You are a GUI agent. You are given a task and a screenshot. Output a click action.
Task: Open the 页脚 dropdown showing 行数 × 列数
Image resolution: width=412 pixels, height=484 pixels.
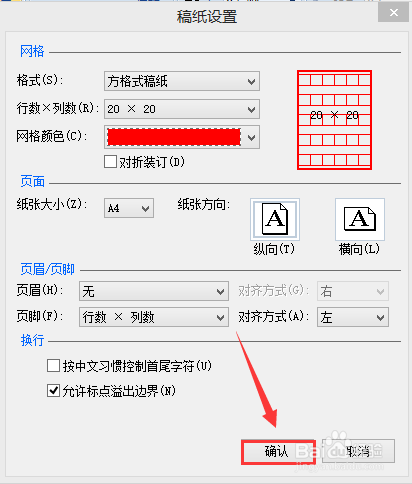[154, 317]
